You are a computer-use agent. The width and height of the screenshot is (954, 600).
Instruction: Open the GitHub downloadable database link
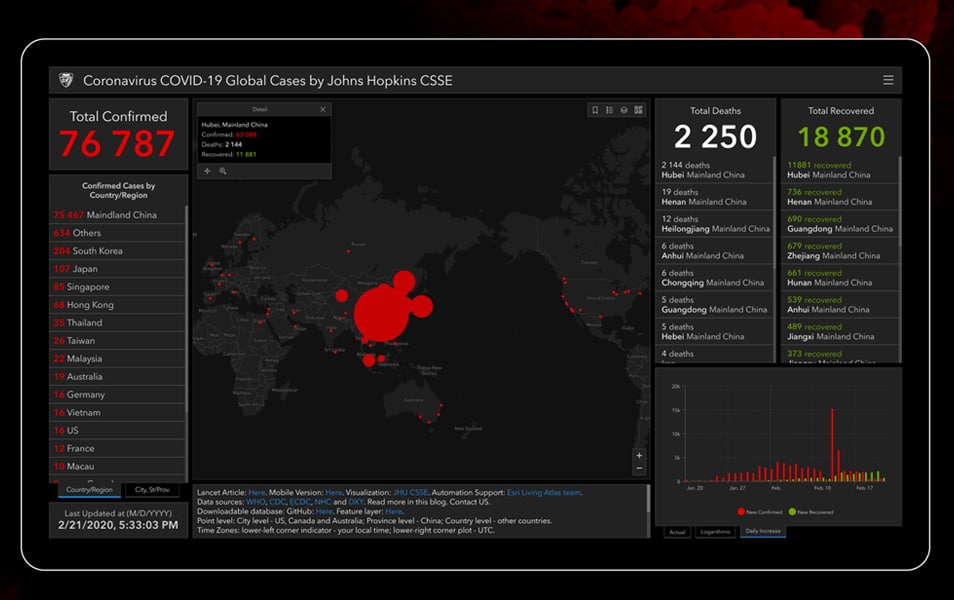click(x=322, y=510)
